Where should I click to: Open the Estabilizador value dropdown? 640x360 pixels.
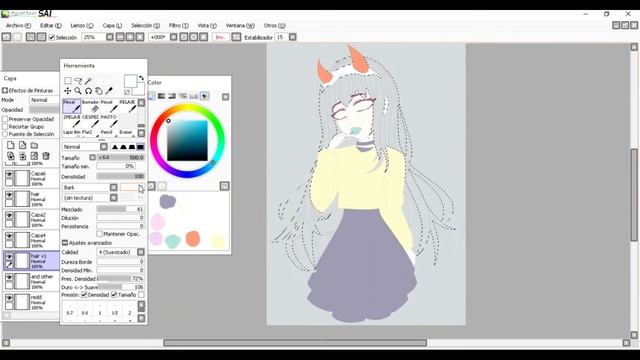click(x=293, y=37)
